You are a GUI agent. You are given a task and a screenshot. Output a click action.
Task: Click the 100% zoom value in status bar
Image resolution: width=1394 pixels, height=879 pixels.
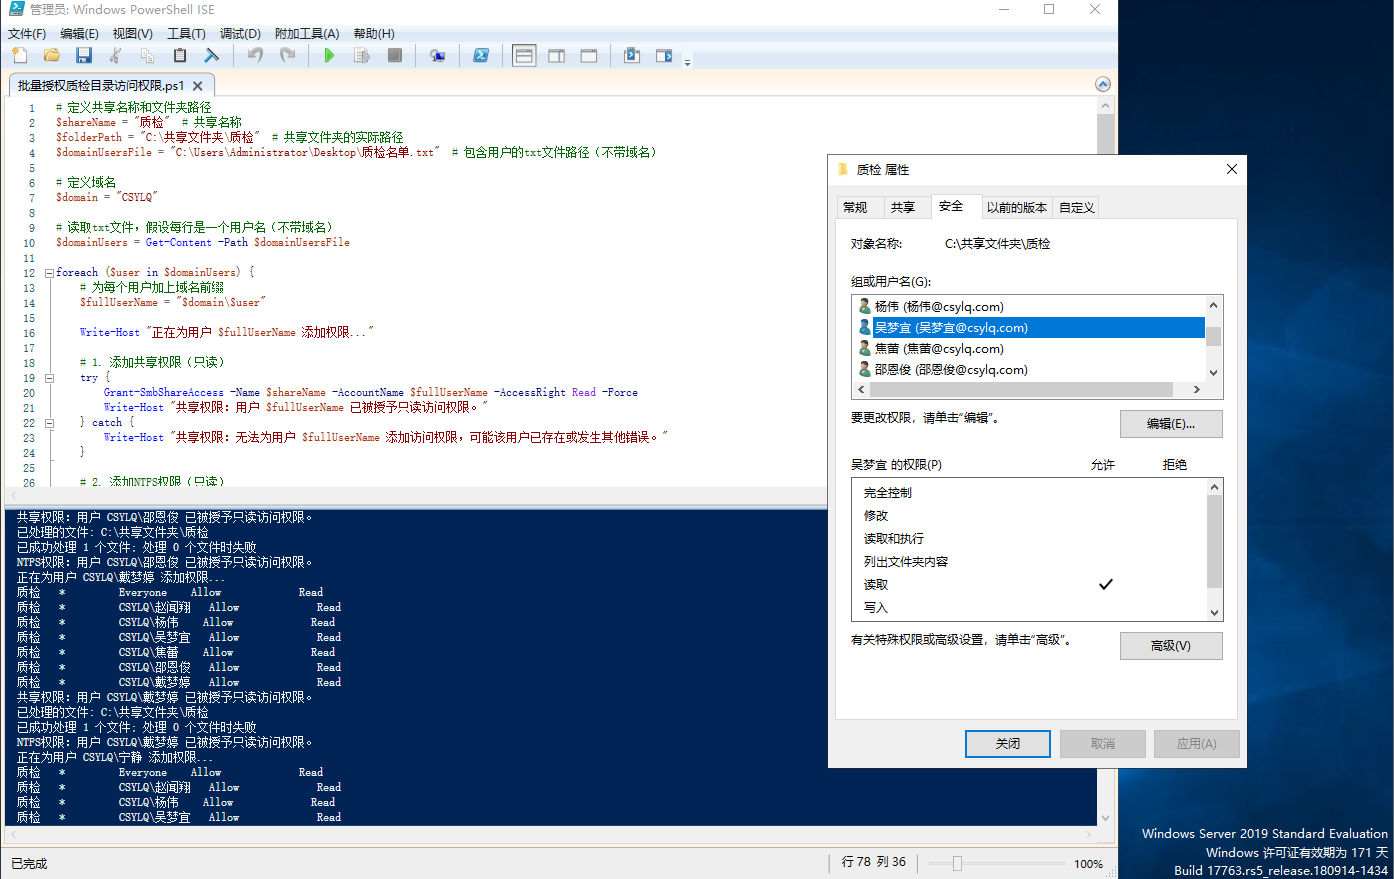[1088, 864]
